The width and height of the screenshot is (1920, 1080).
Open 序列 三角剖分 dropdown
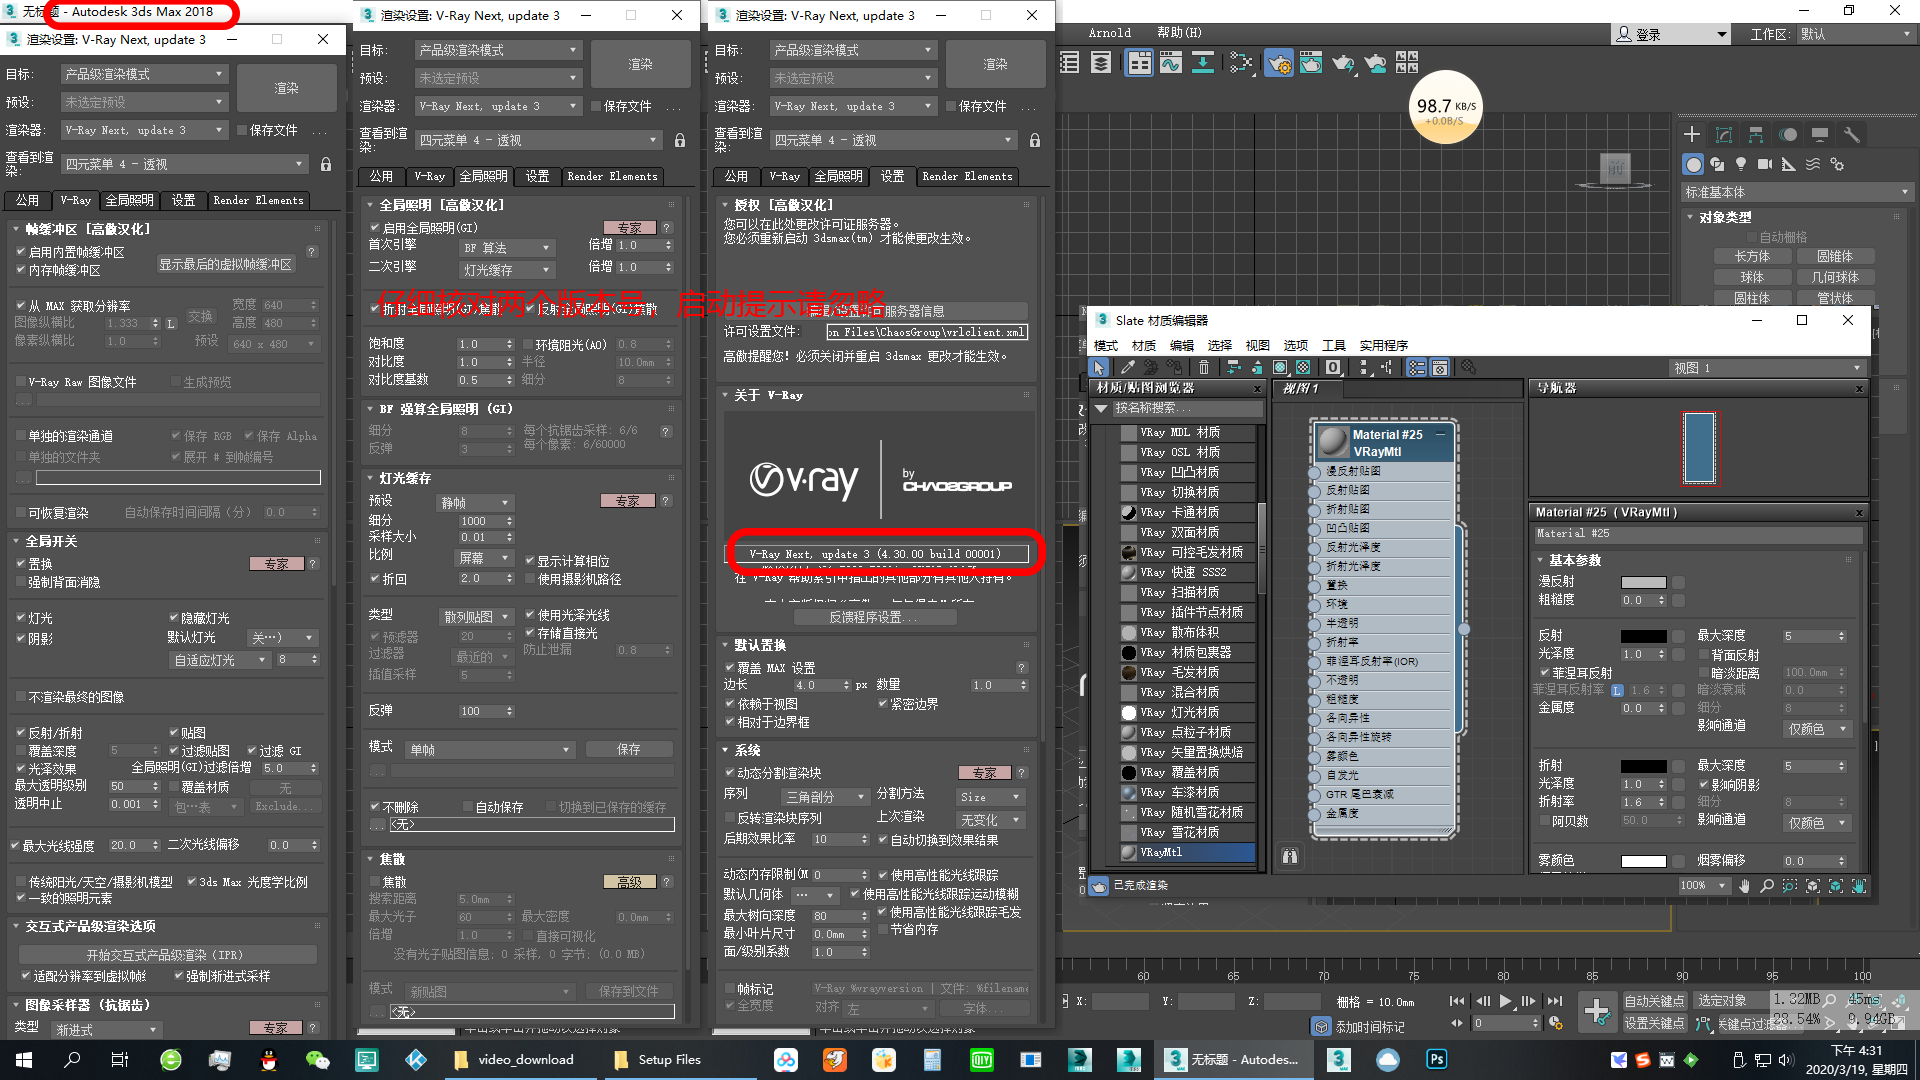pos(825,796)
